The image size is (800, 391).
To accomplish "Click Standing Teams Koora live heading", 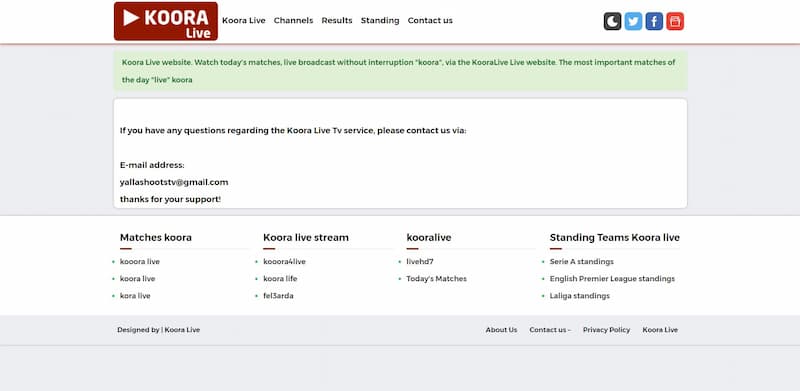I will [614, 237].
